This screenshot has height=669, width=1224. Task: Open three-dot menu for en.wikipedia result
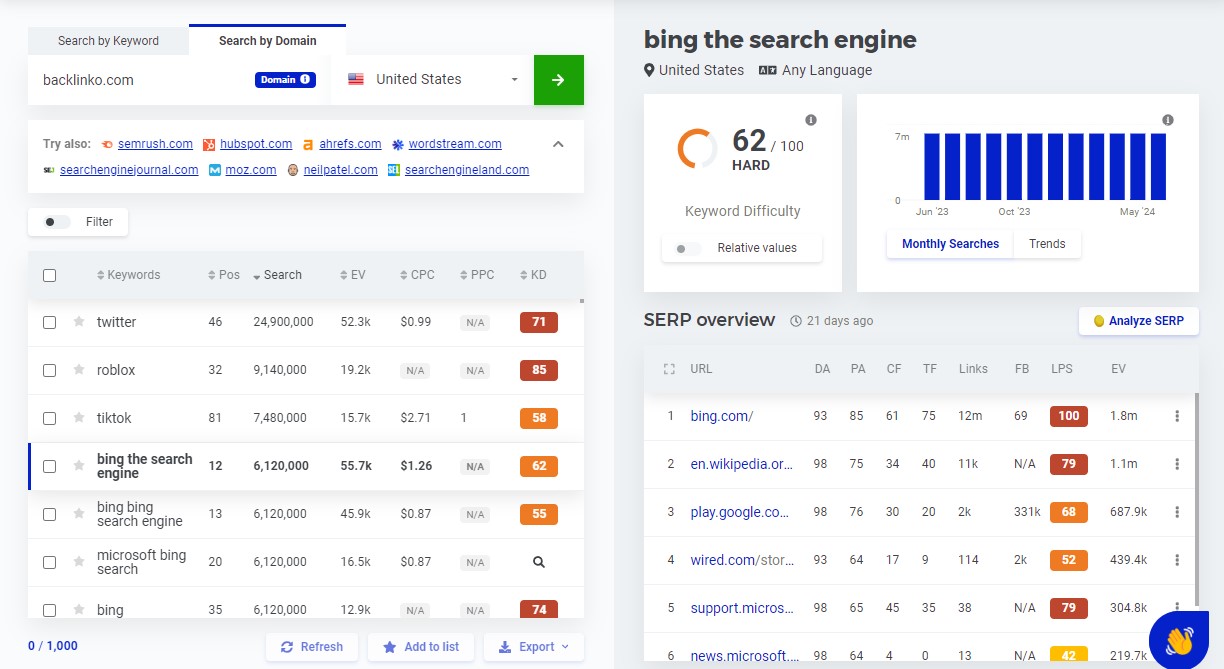pos(1177,464)
